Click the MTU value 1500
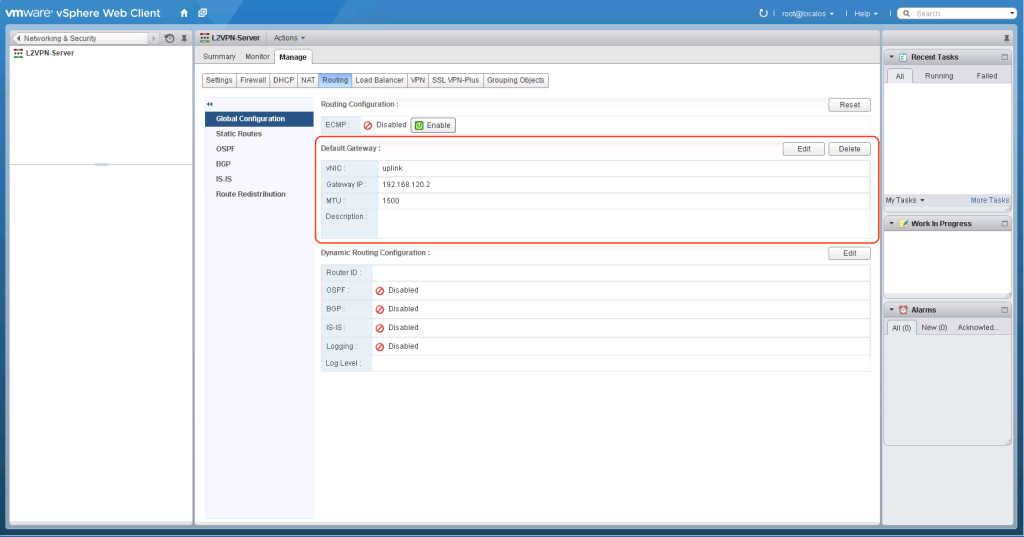Screen dimensions: 1024x537 391,201
